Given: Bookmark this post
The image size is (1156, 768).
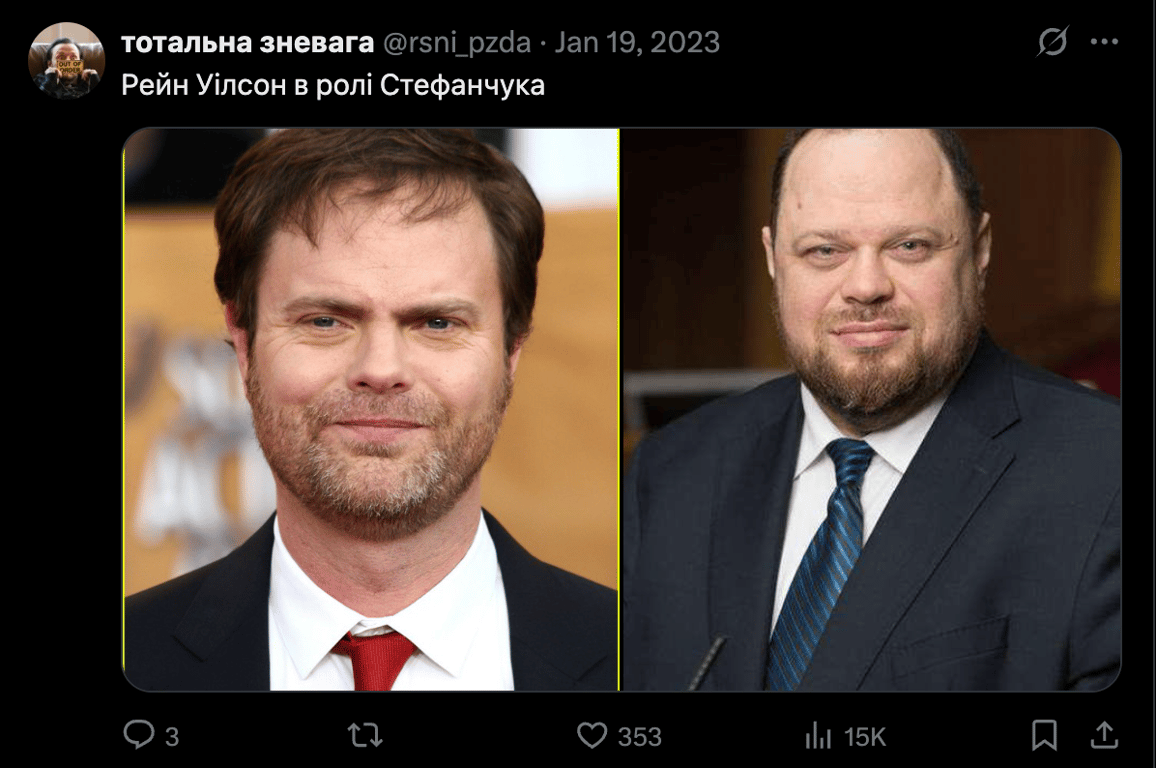Looking at the screenshot, I should [1044, 735].
